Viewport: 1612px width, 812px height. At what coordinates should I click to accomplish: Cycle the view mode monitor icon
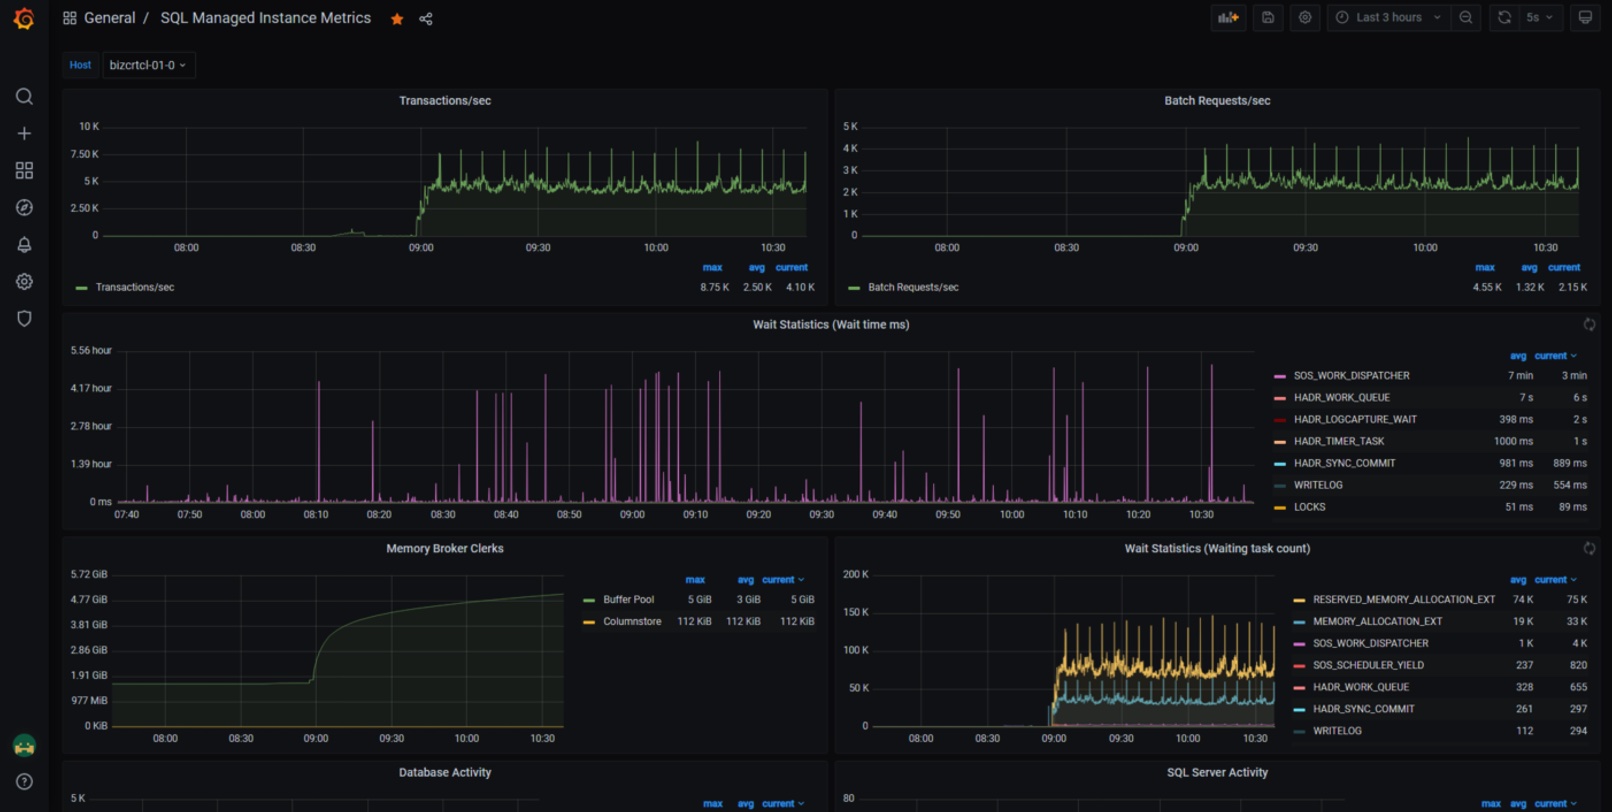tap(1585, 17)
